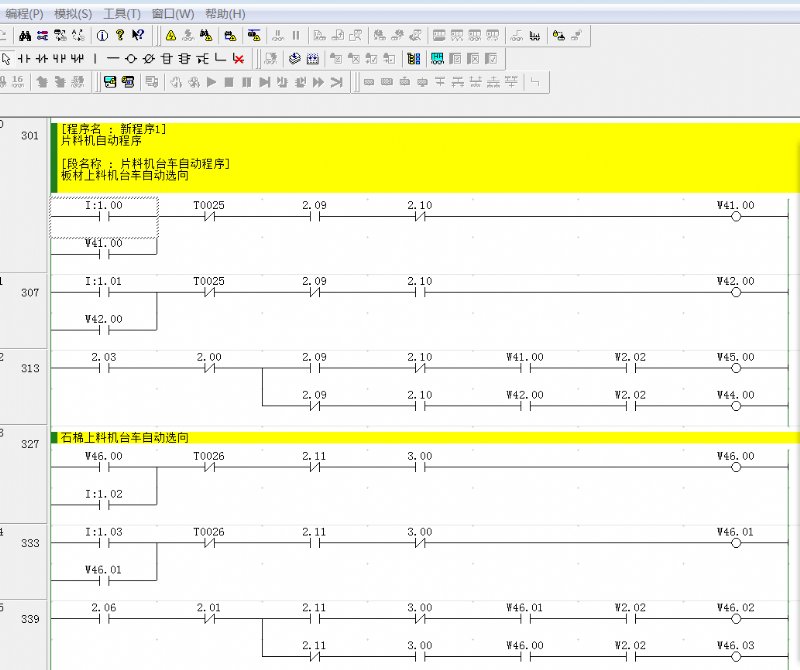
Task: Choose the new horizontal line tool
Action: tap(113, 58)
